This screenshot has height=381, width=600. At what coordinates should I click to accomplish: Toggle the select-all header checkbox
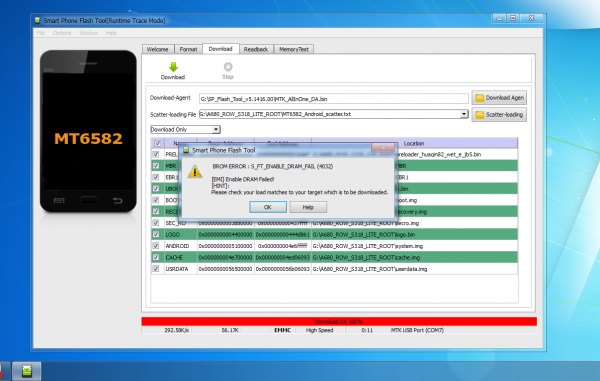pos(157,143)
